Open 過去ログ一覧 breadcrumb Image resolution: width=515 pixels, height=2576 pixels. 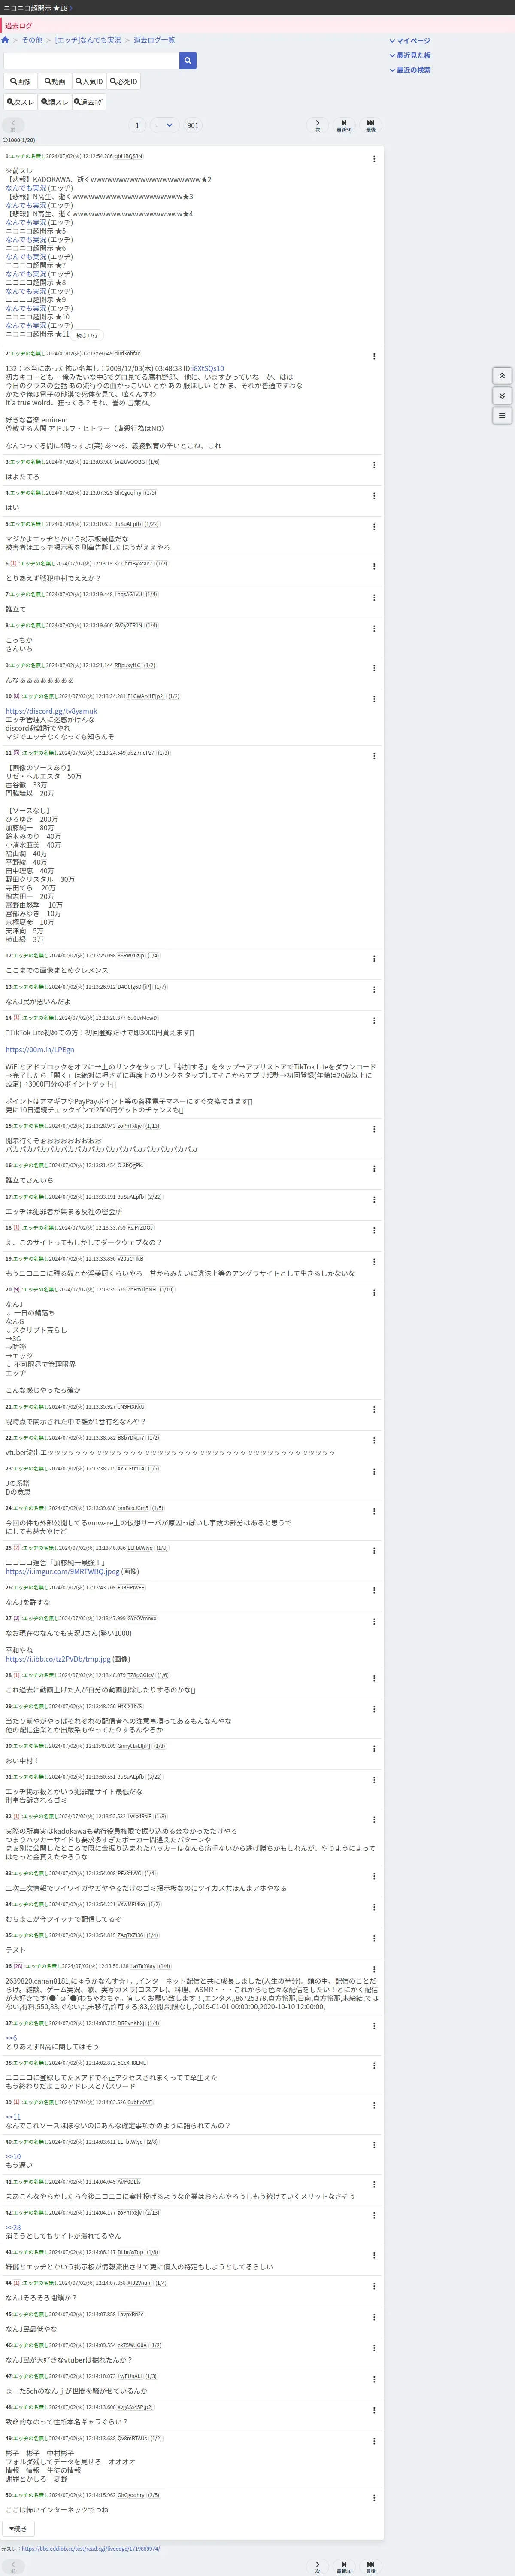click(x=154, y=40)
